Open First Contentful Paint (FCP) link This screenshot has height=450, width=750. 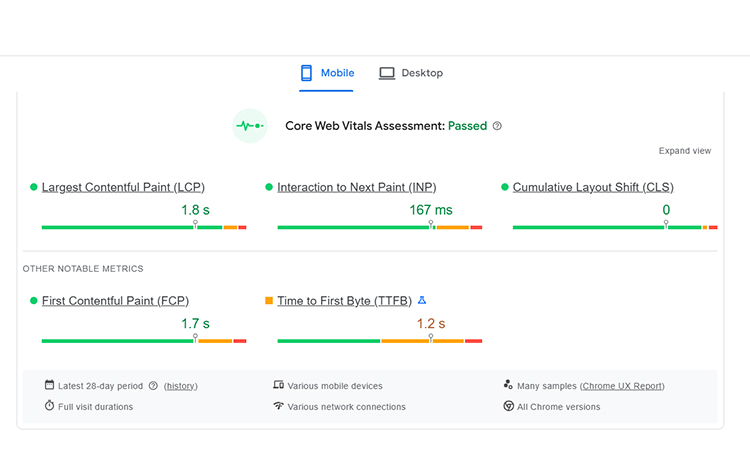[x=115, y=300]
